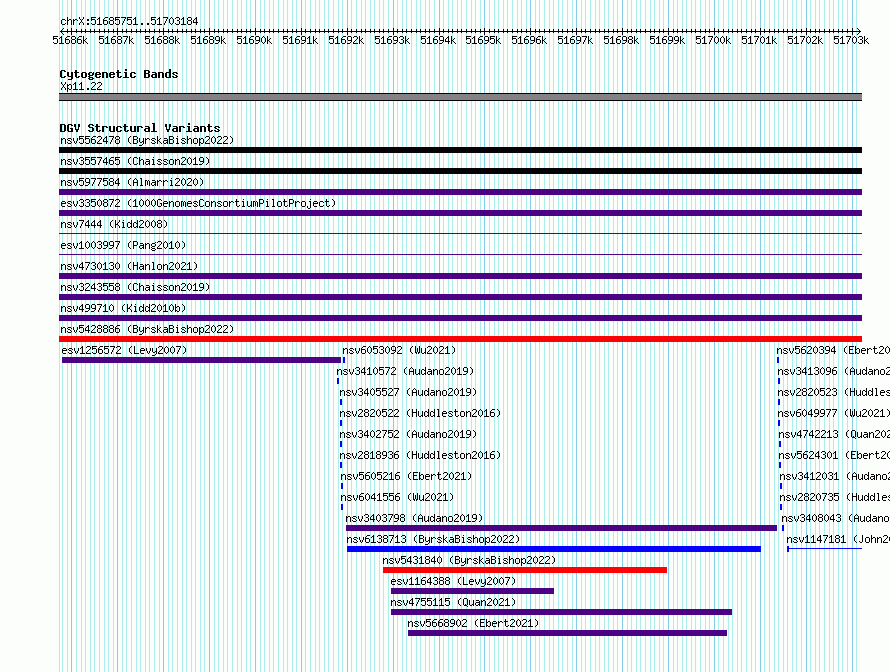Click nsv3410572 (Audano2019) label

(x=405, y=371)
